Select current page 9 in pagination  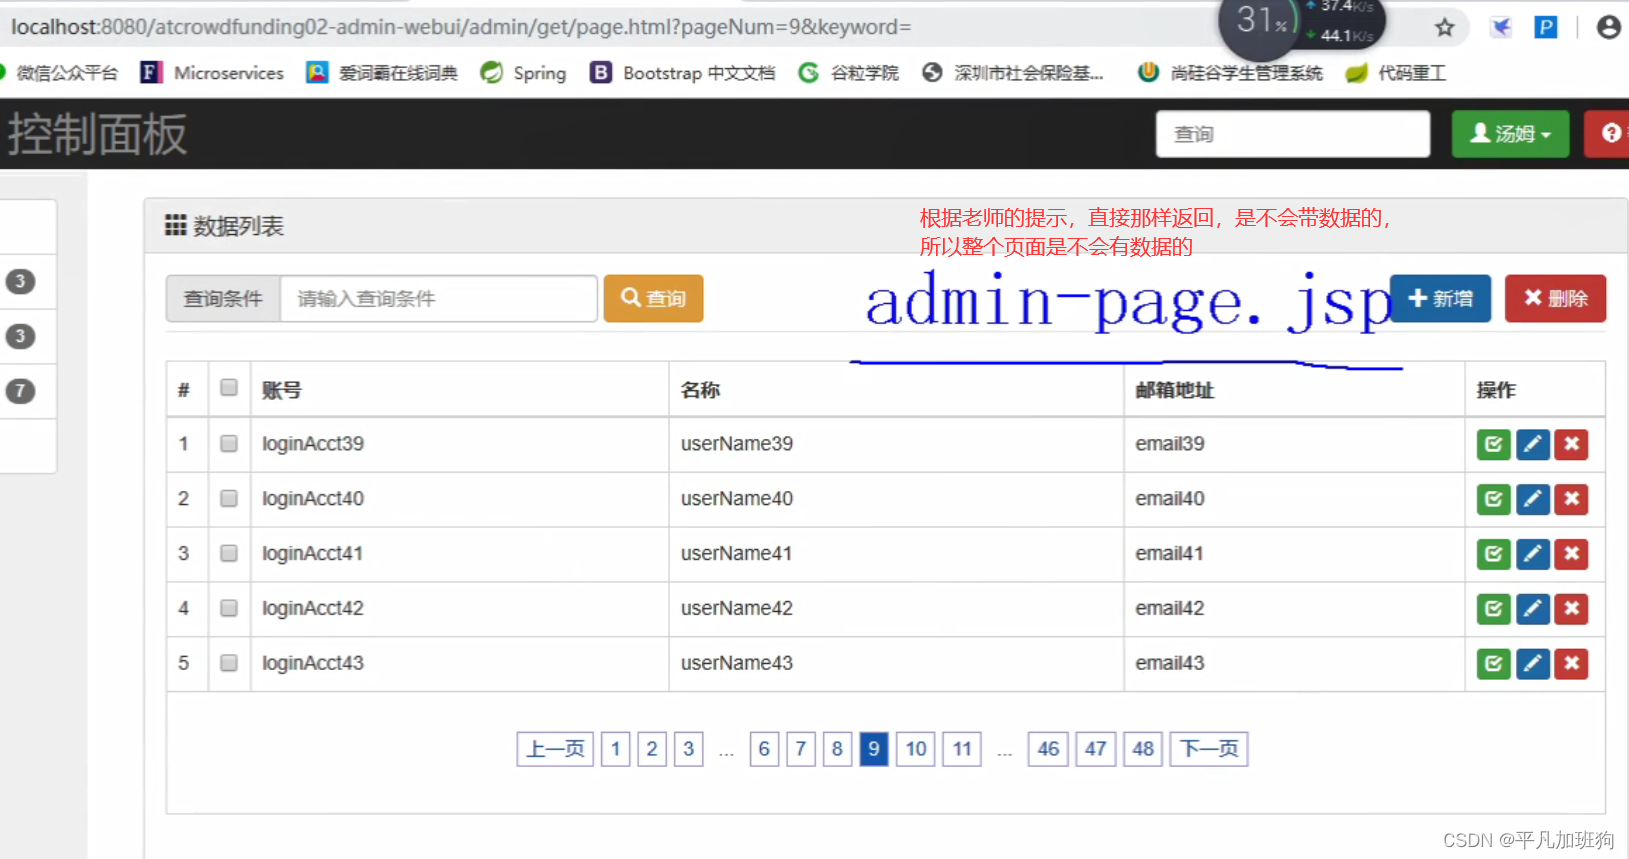(x=874, y=749)
